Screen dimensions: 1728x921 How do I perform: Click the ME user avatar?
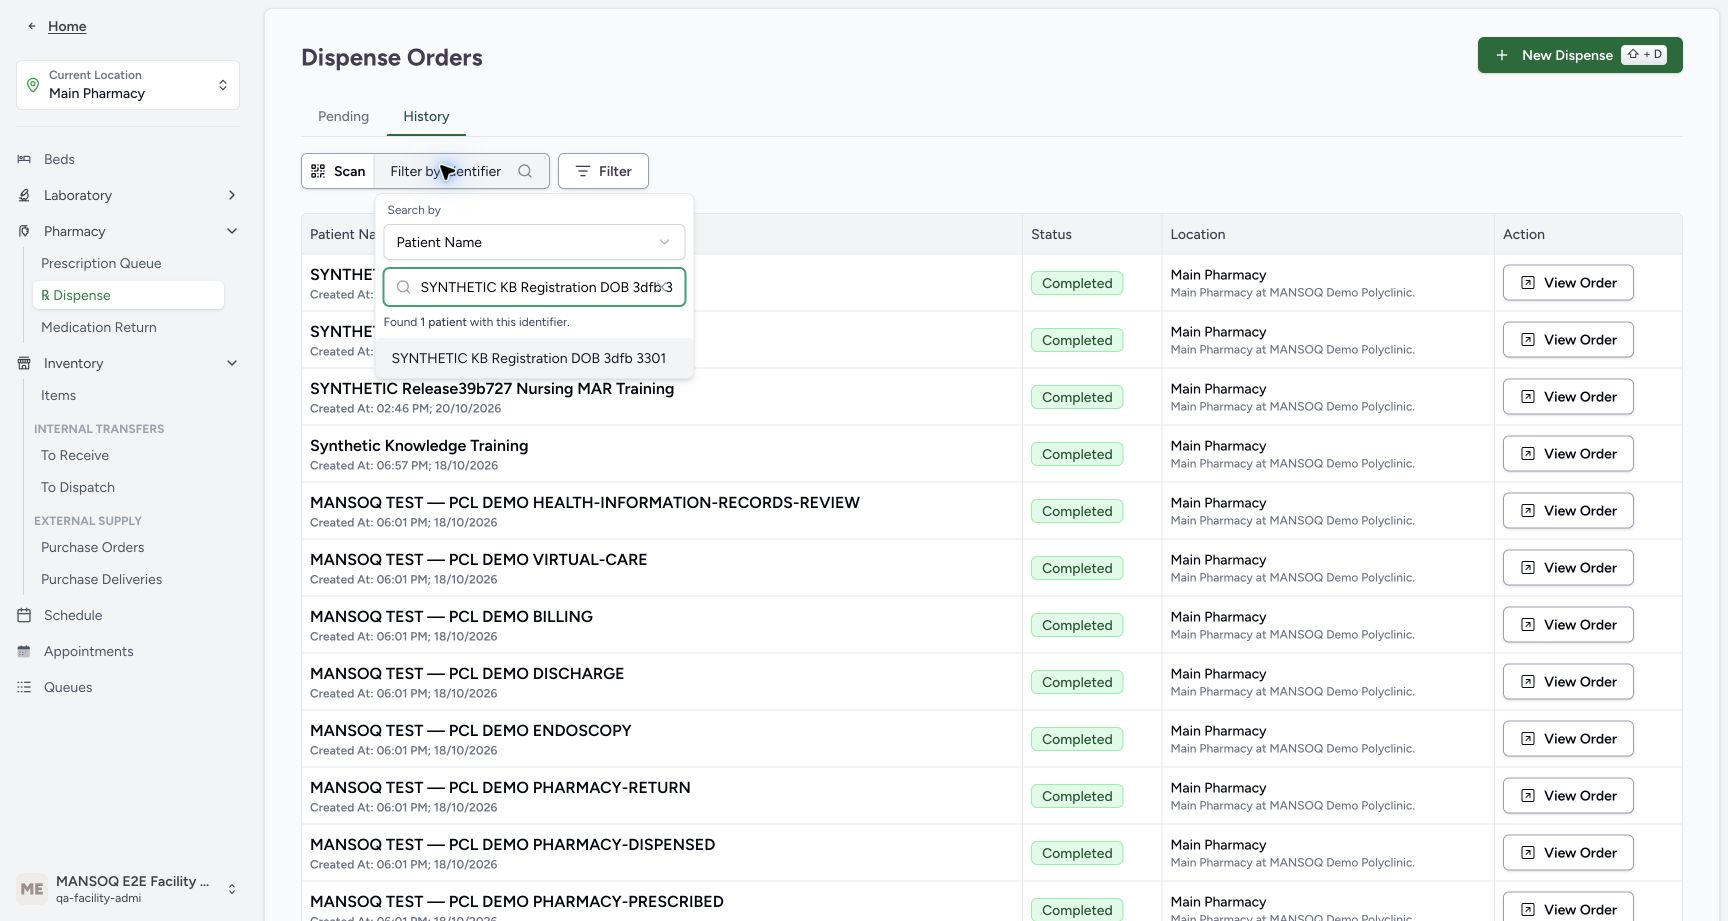(32, 888)
